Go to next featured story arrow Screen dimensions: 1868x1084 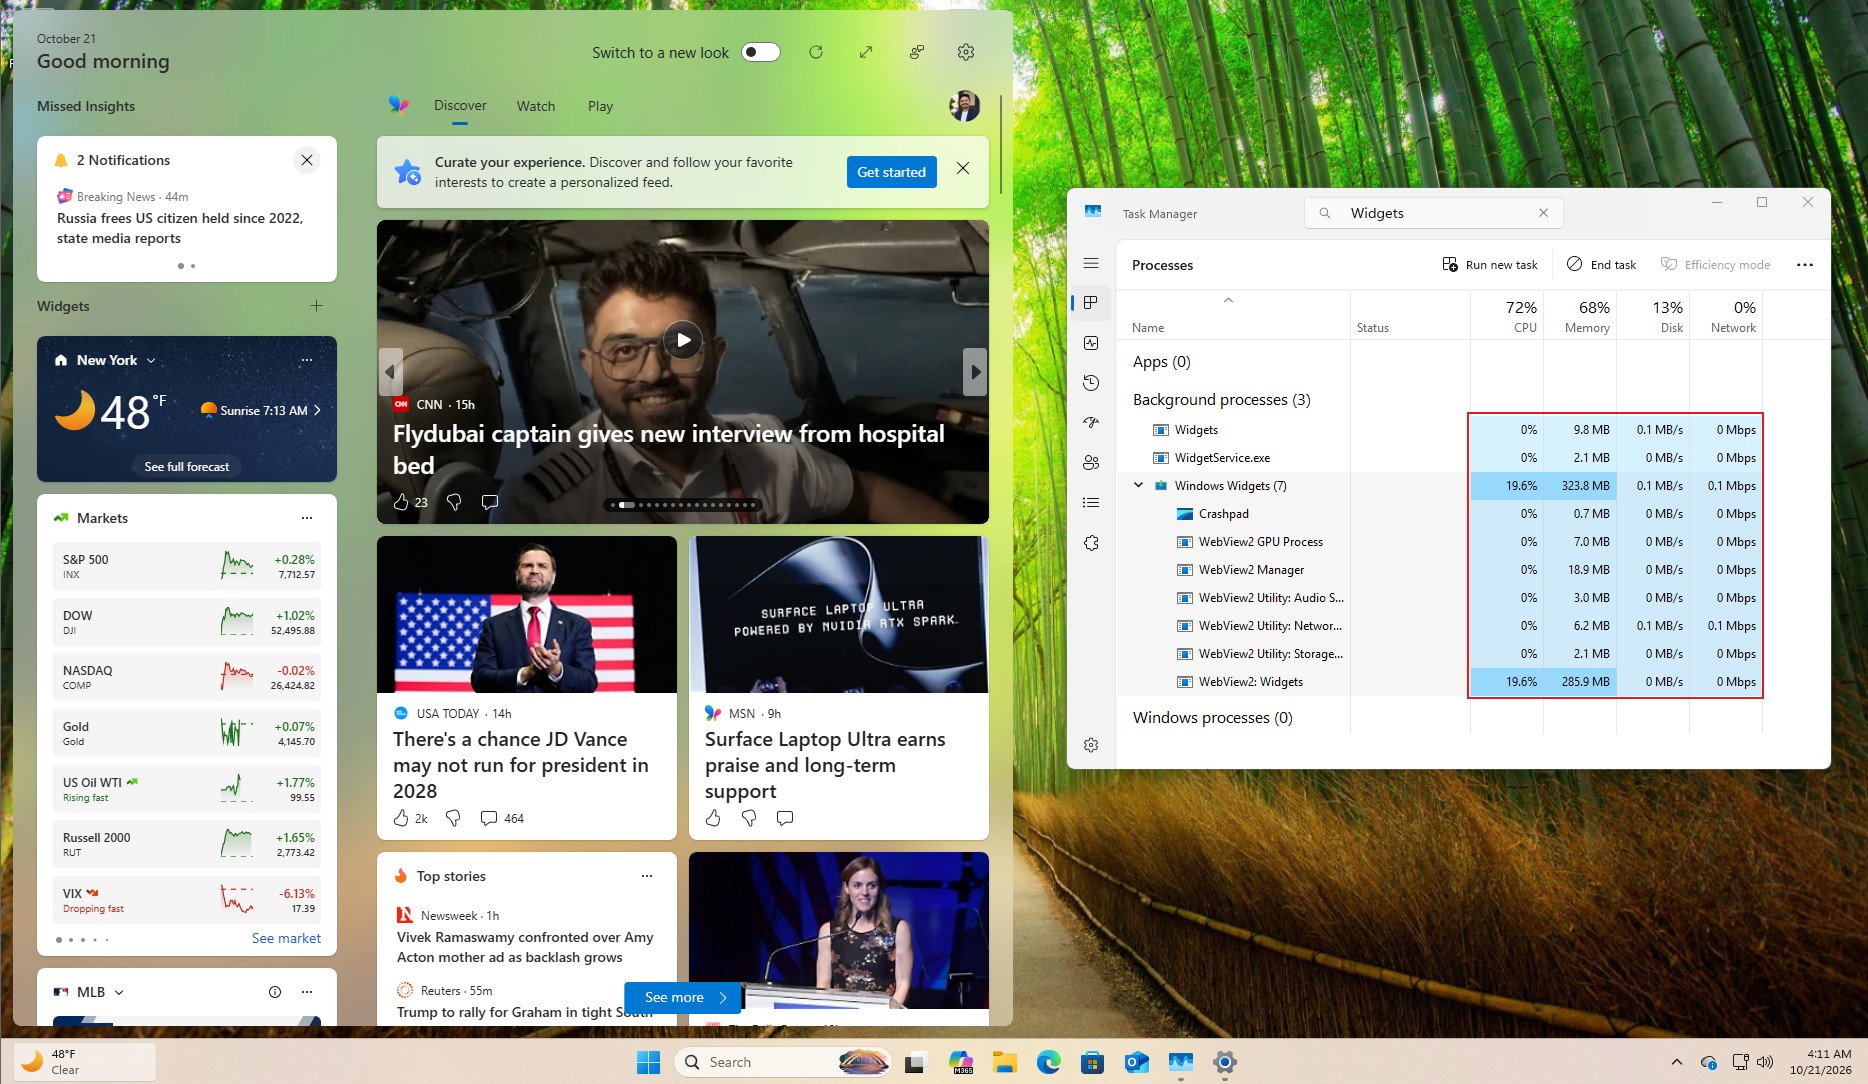[975, 372]
